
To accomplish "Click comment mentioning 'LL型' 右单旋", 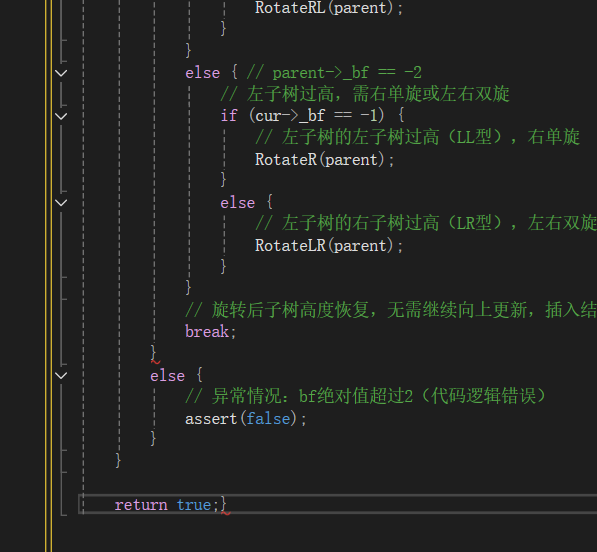I will tap(417, 137).
